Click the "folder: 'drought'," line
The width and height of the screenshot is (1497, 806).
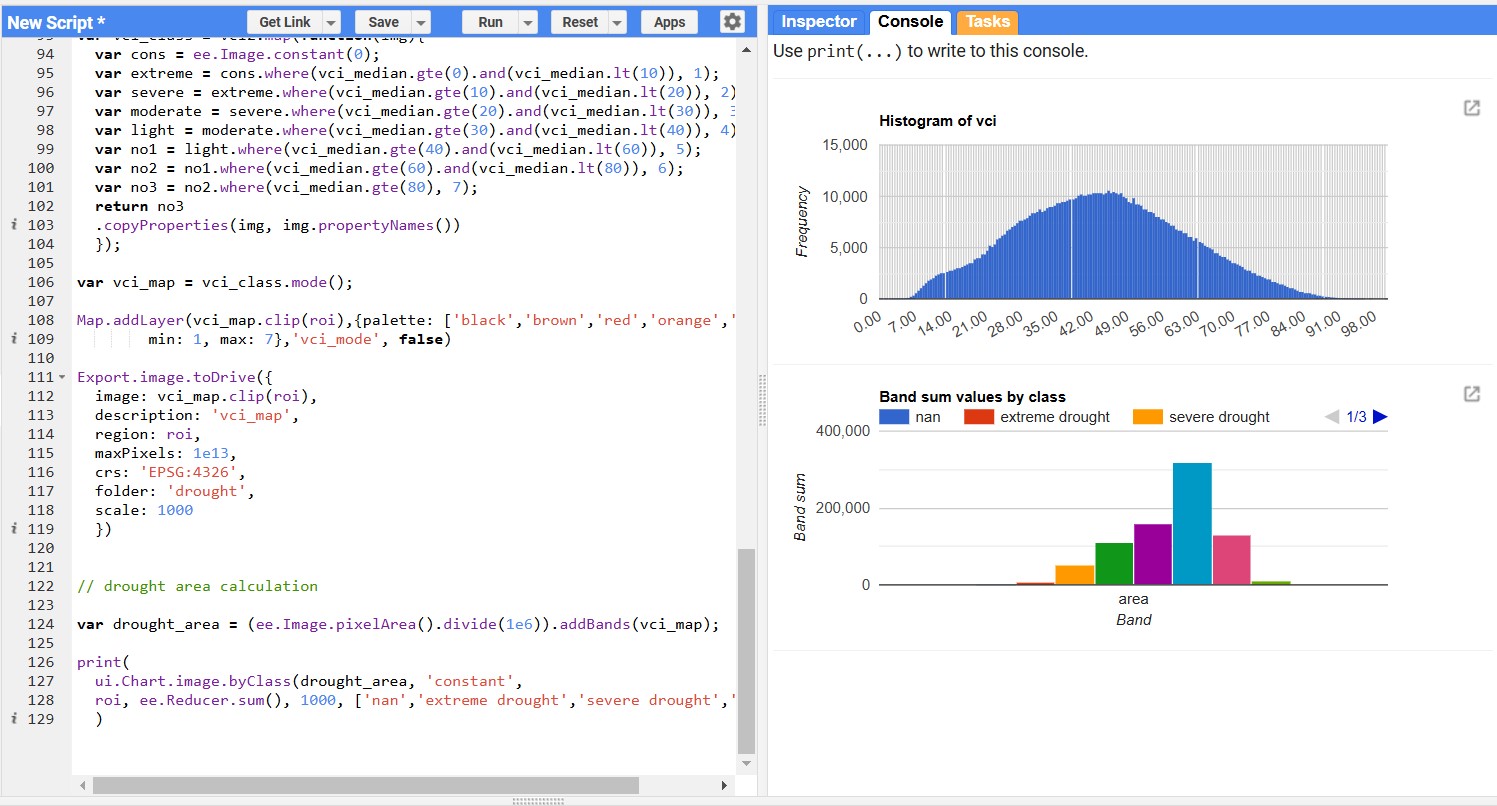175,491
